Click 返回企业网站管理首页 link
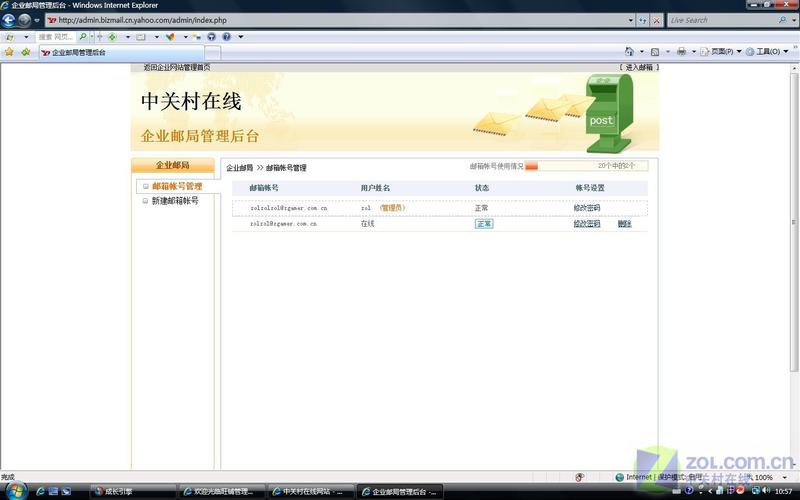Screen dimensions: 800x500 pos(177,67)
